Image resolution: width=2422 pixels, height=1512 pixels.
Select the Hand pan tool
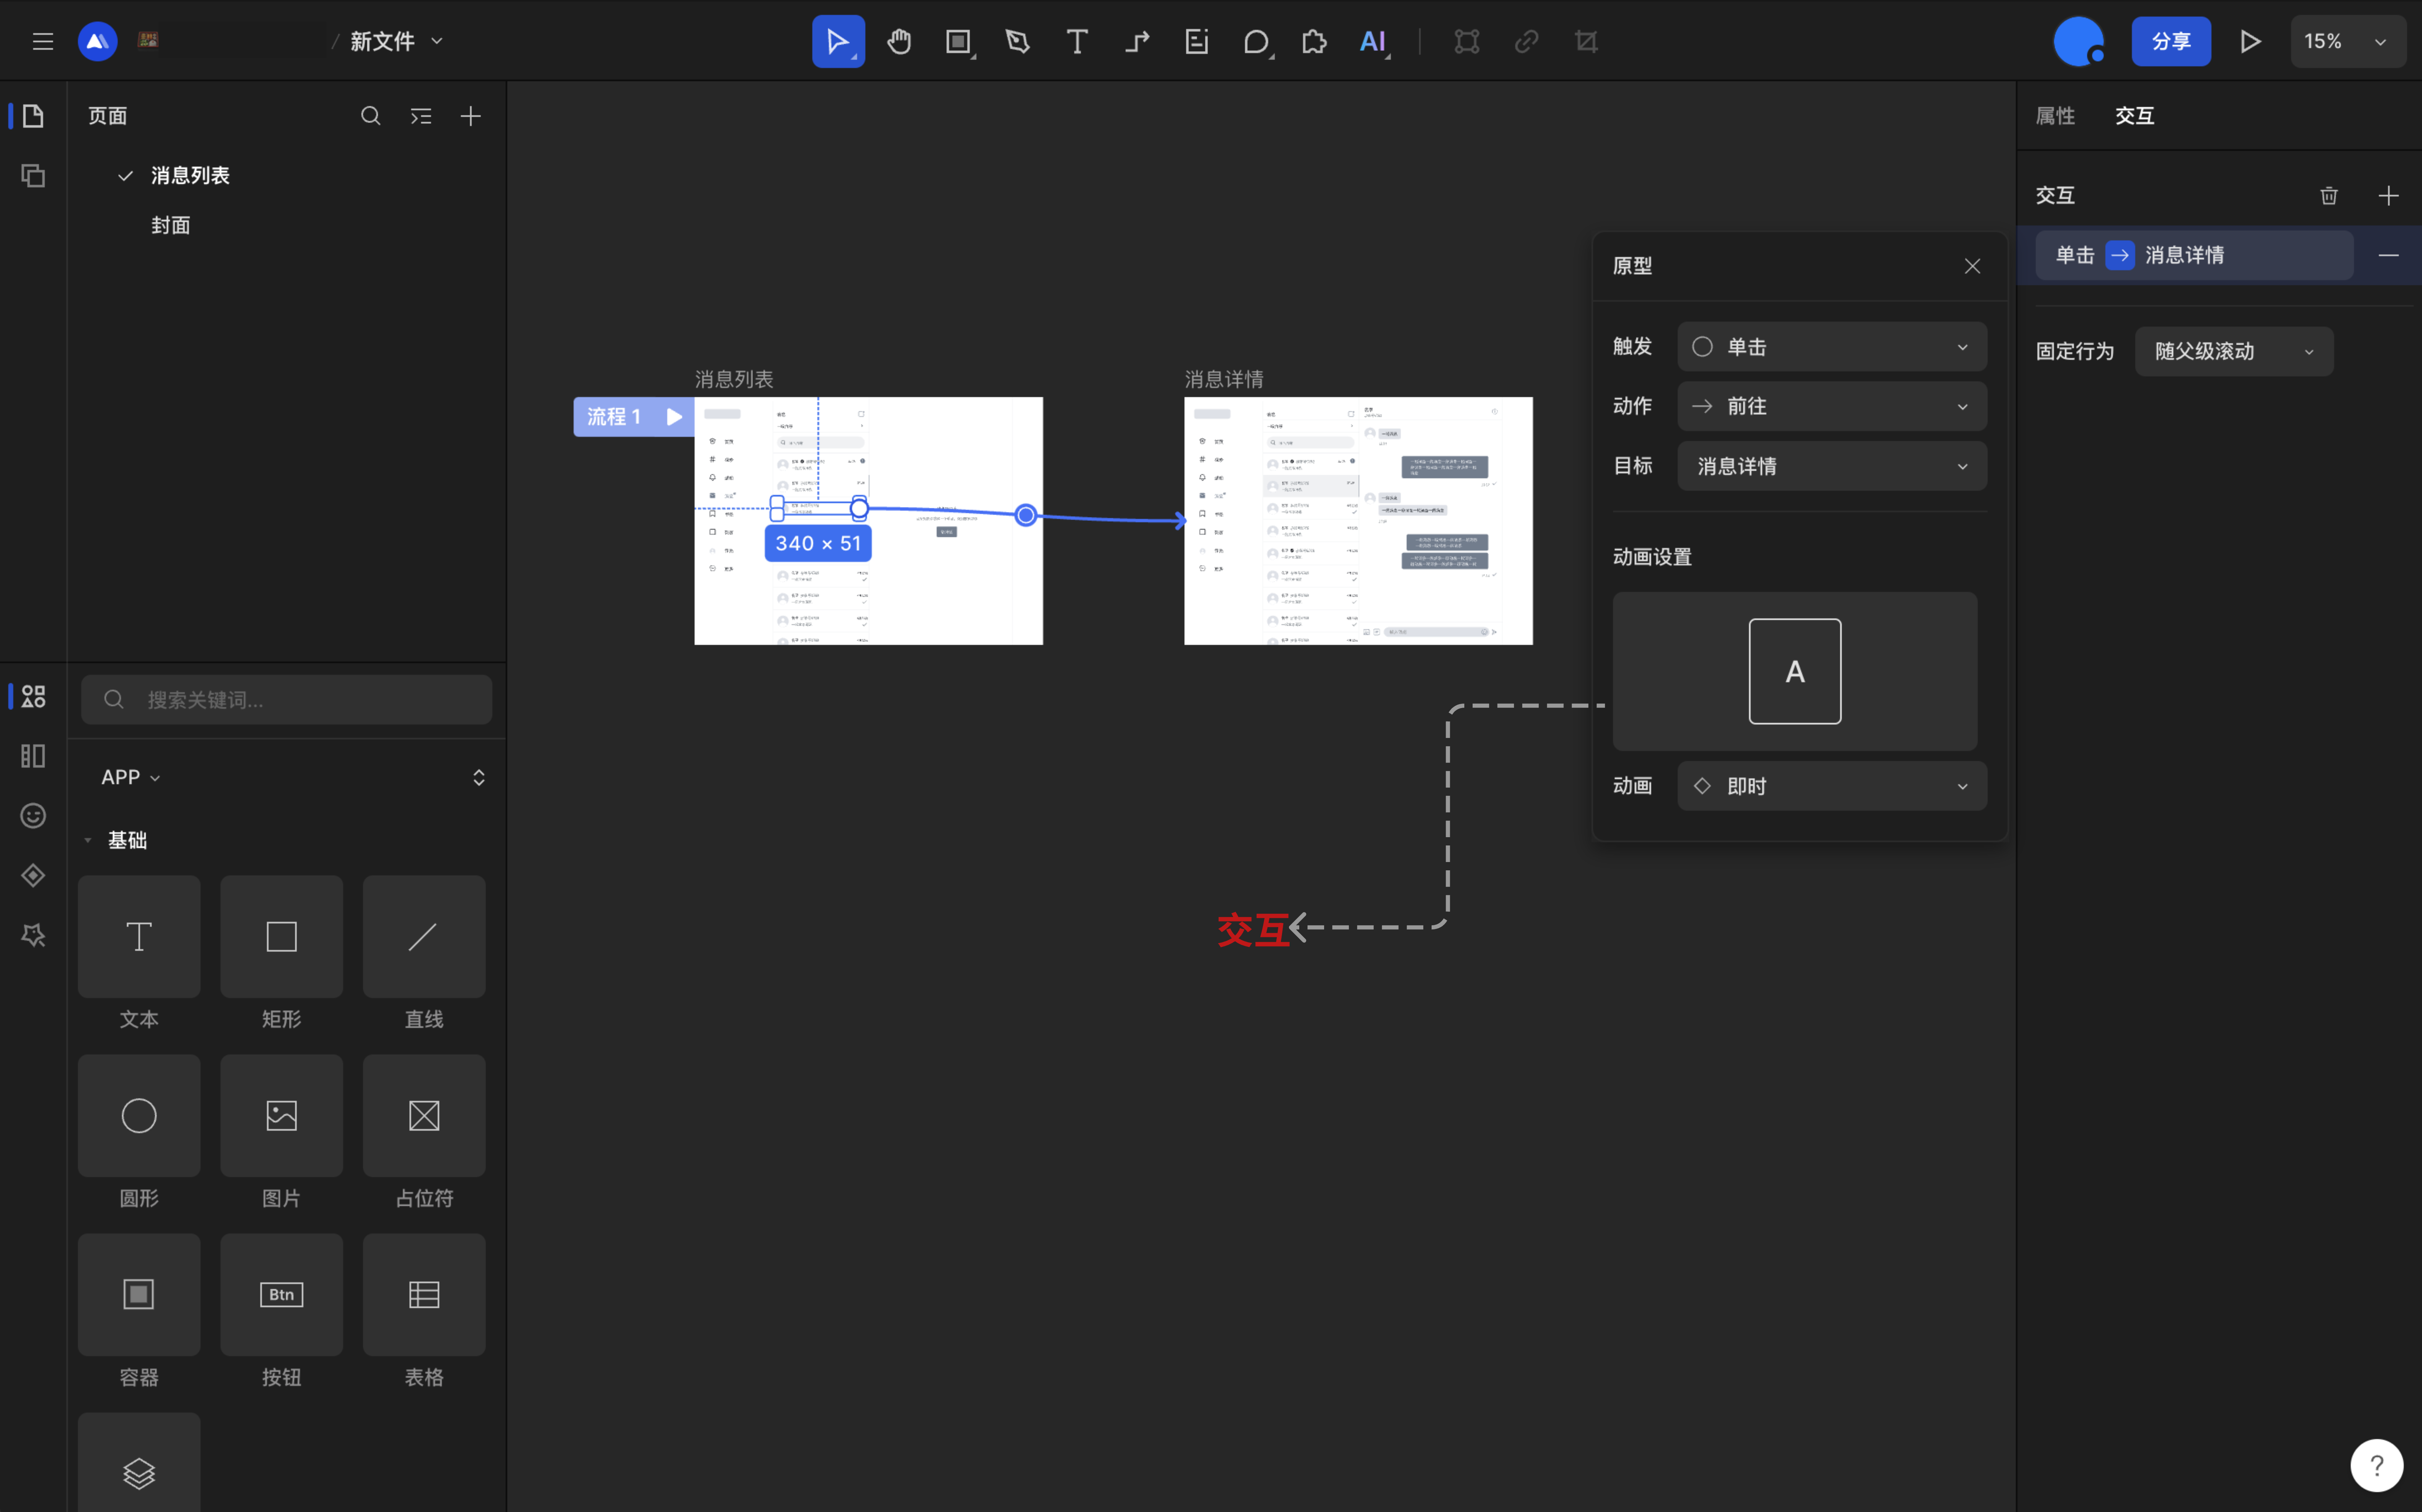click(x=899, y=41)
